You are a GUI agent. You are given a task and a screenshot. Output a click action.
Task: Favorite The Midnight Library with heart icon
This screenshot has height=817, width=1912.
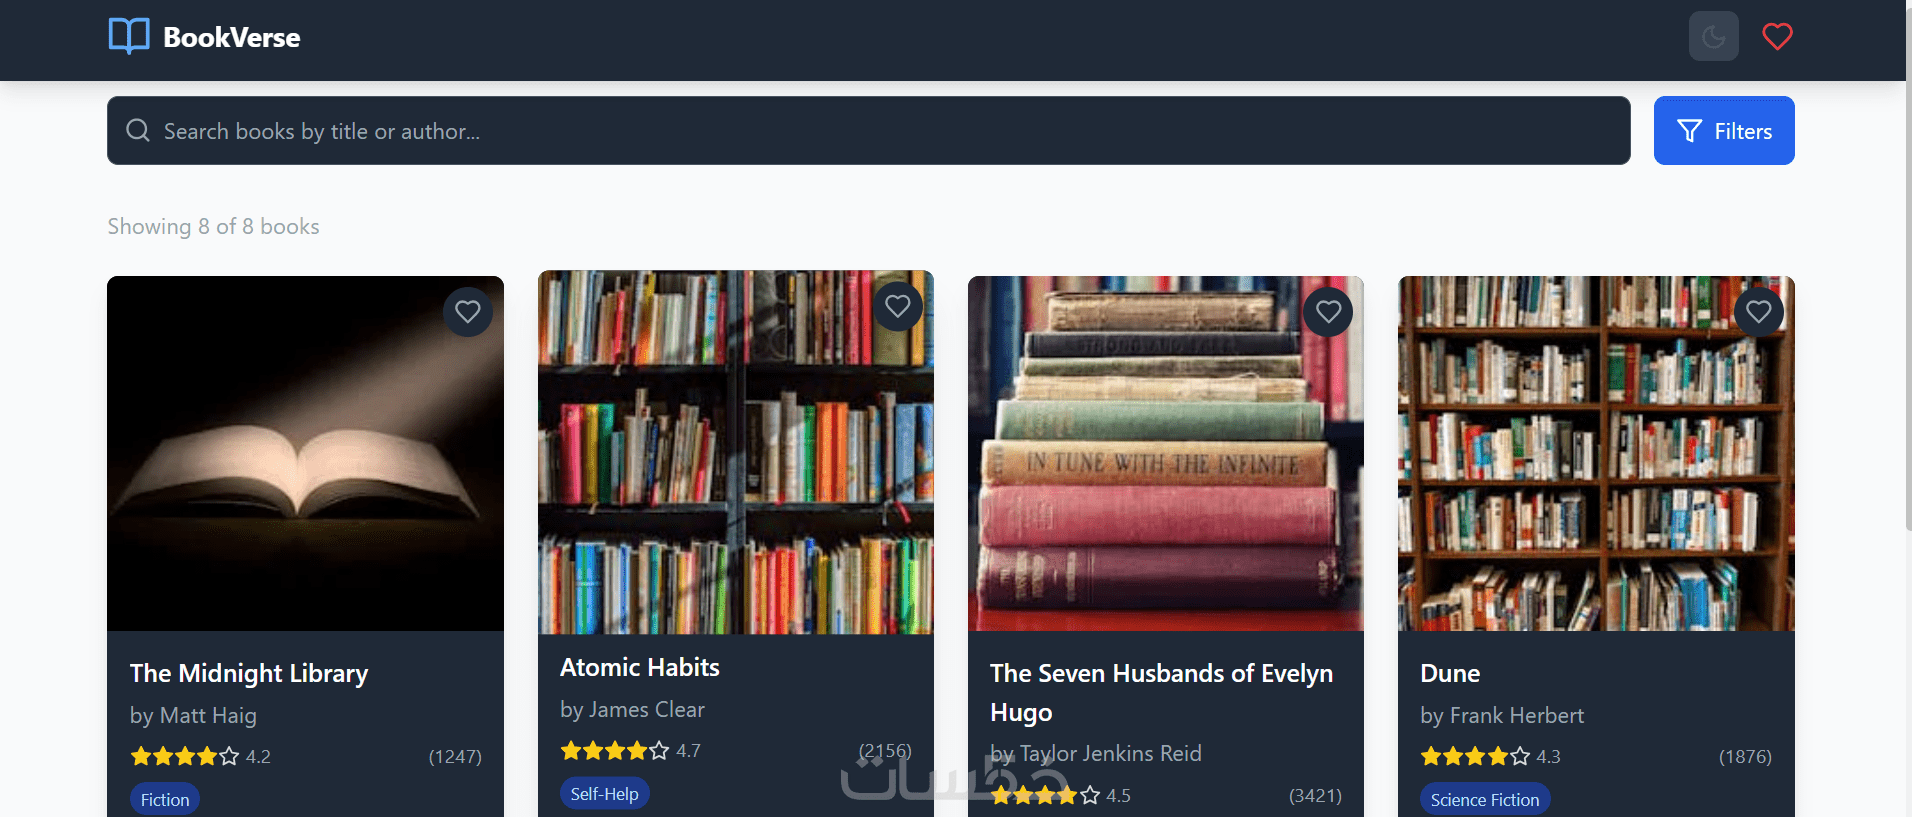468,312
